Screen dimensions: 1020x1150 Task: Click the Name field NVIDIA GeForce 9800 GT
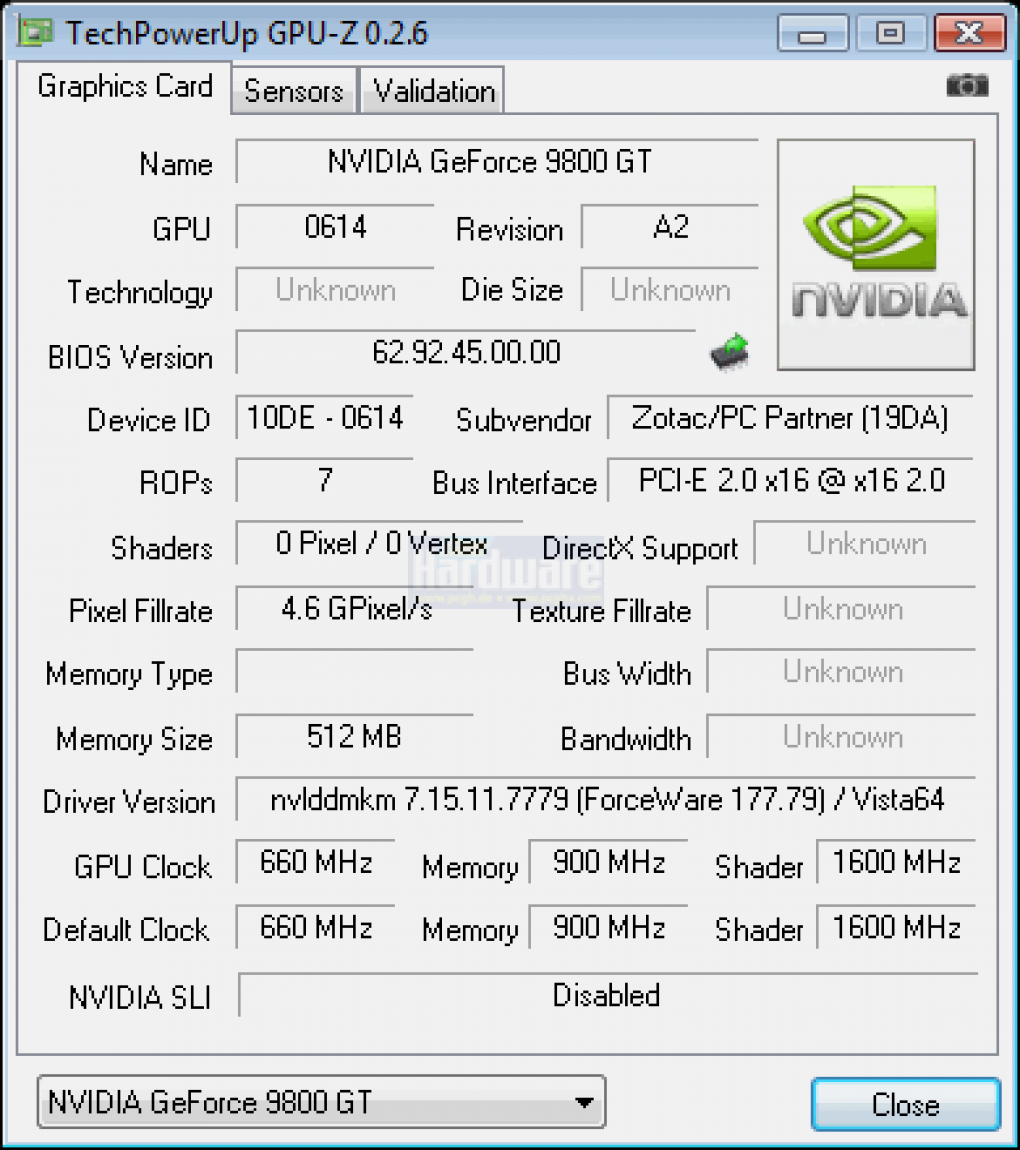pos(496,161)
